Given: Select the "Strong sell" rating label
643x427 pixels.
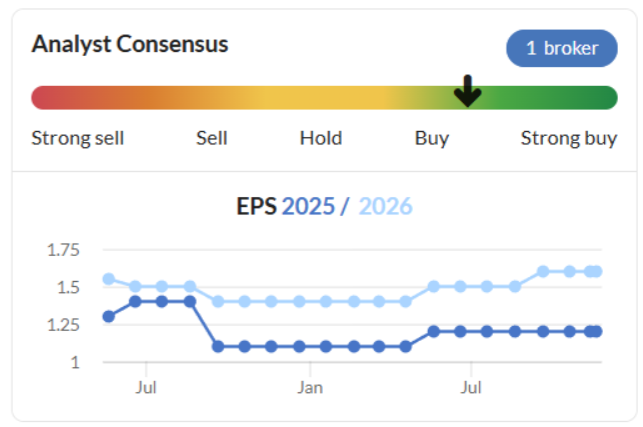Looking at the screenshot, I should [x=78, y=138].
